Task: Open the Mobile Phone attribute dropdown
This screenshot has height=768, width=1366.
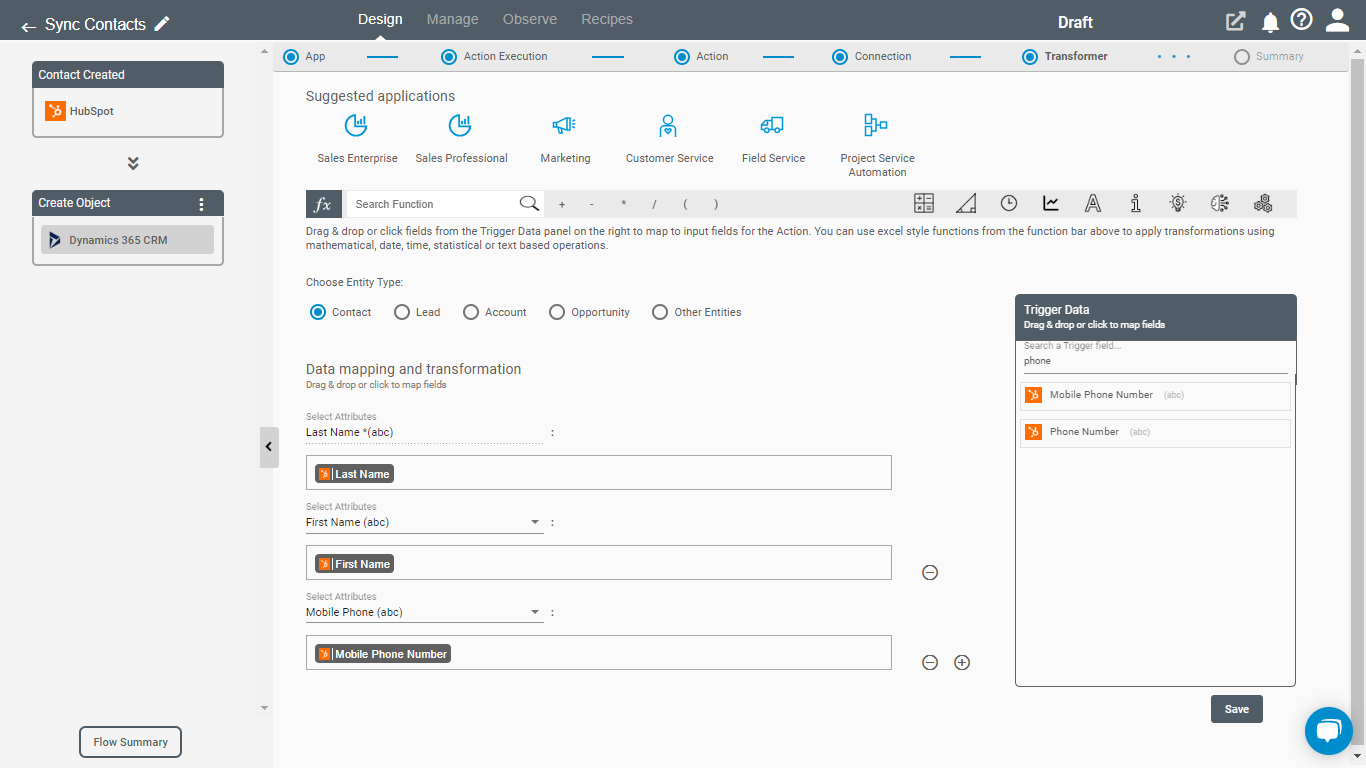Action: (x=425, y=612)
